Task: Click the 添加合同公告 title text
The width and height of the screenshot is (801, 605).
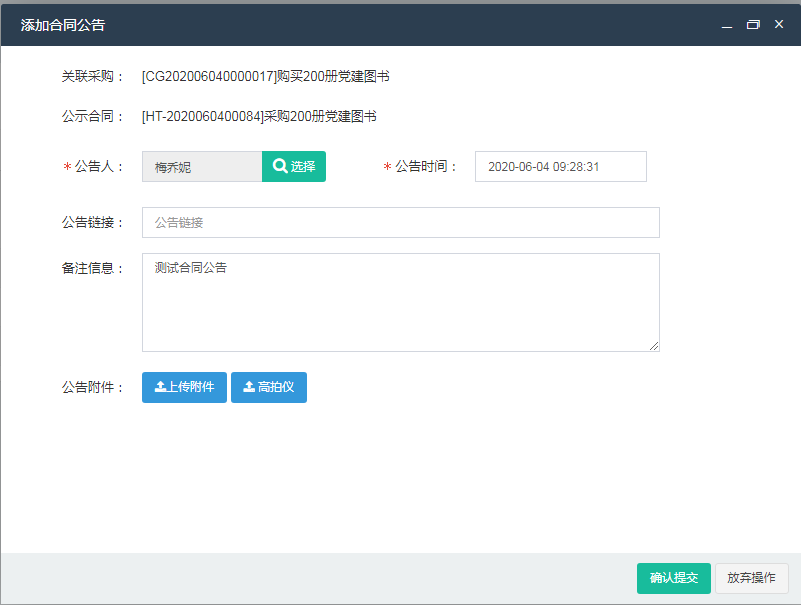Action: coord(63,25)
